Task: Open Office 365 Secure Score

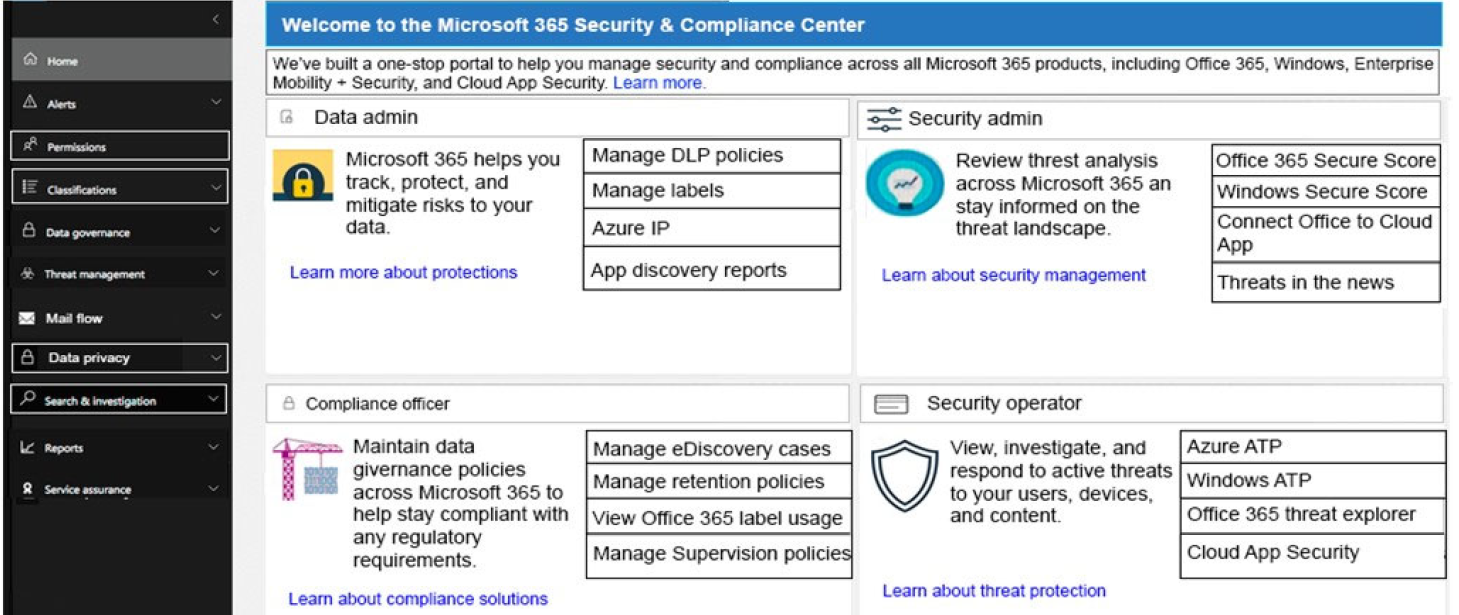Action: point(1326,160)
